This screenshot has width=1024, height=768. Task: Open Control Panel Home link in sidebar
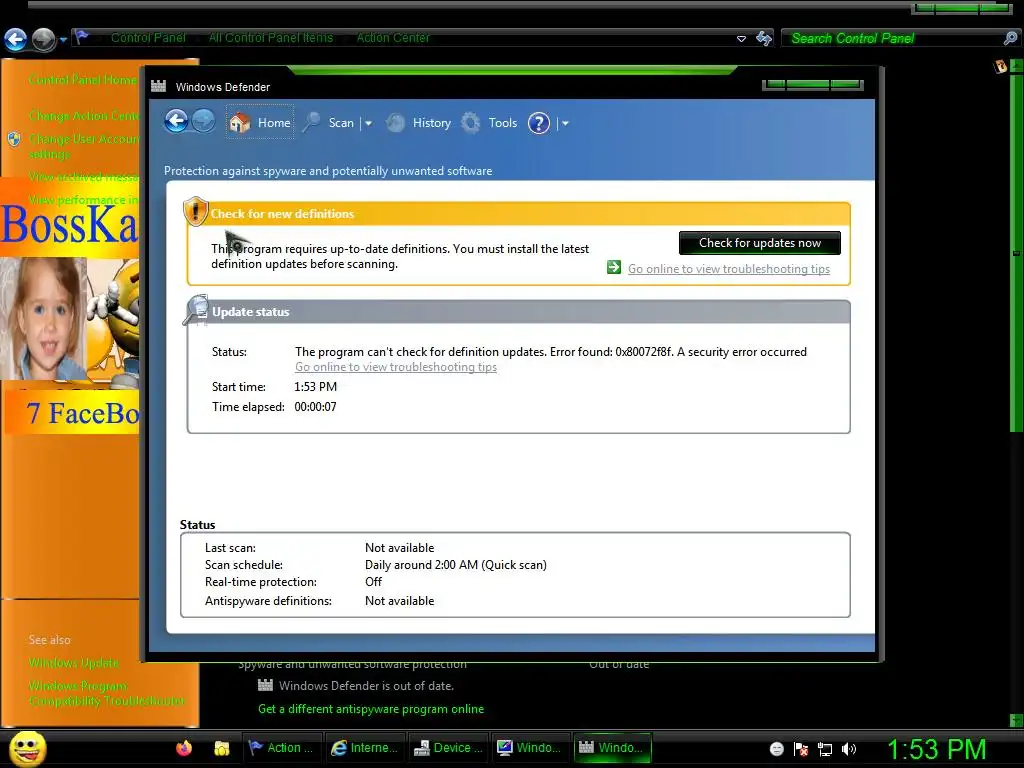coord(84,80)
